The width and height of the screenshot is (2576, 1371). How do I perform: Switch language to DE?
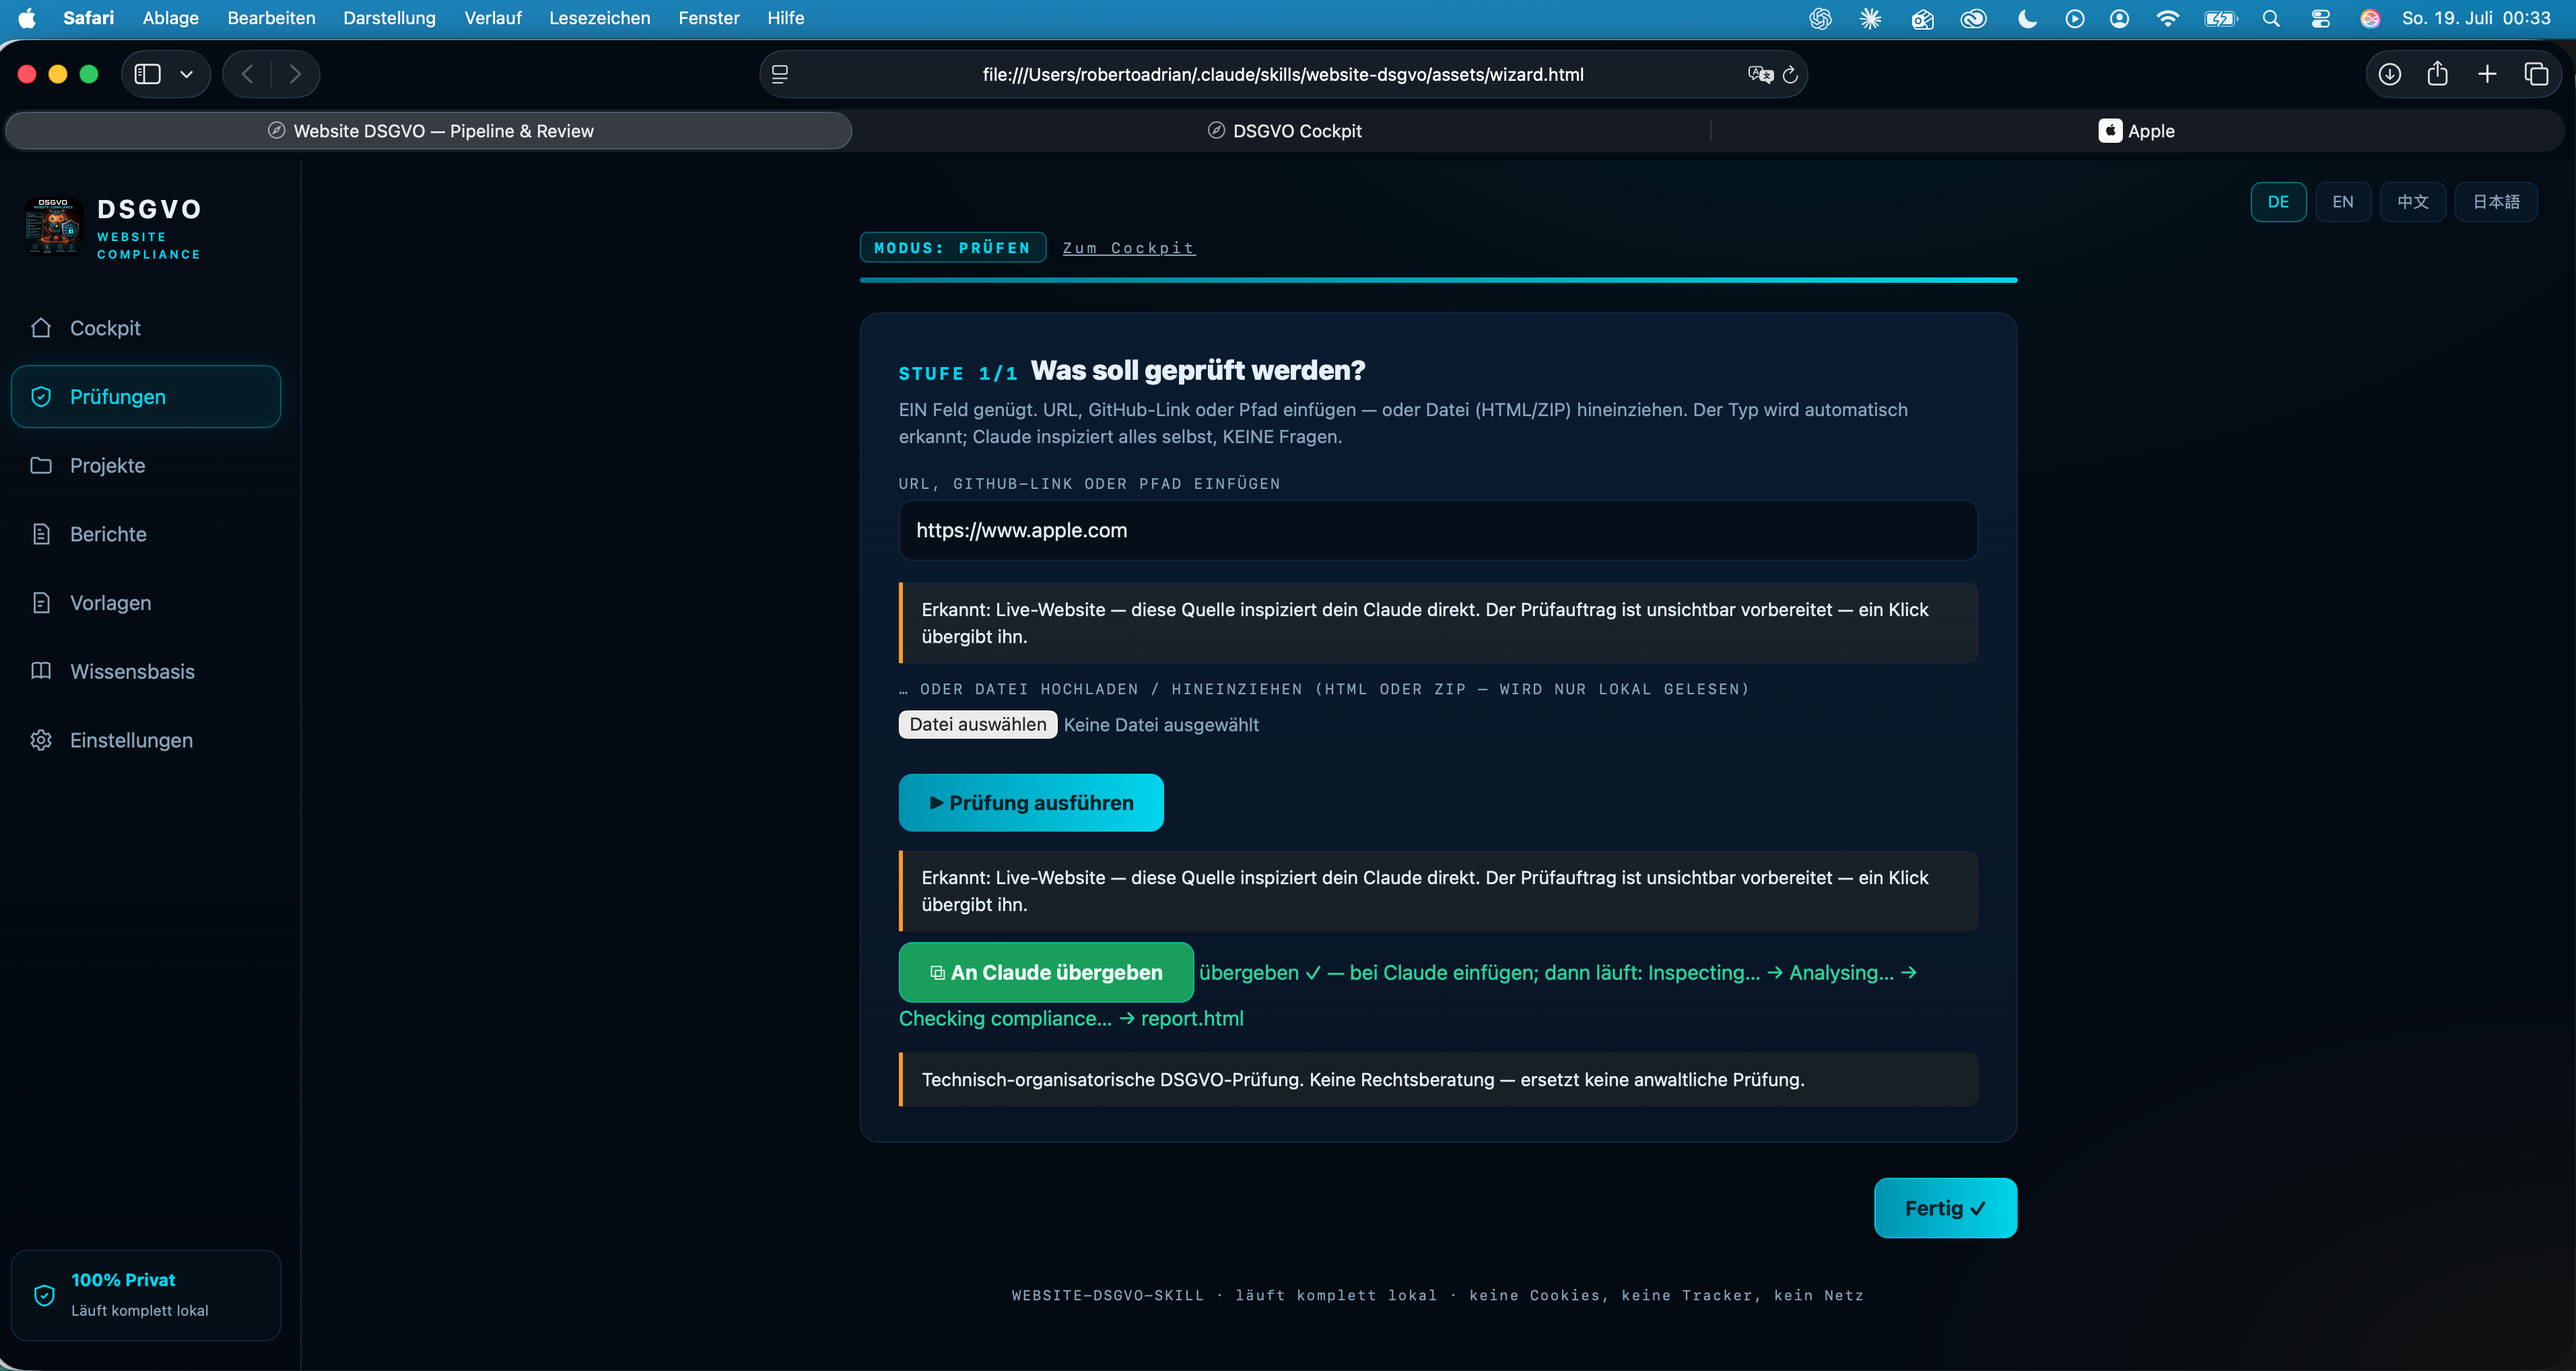coord(2278,202)
